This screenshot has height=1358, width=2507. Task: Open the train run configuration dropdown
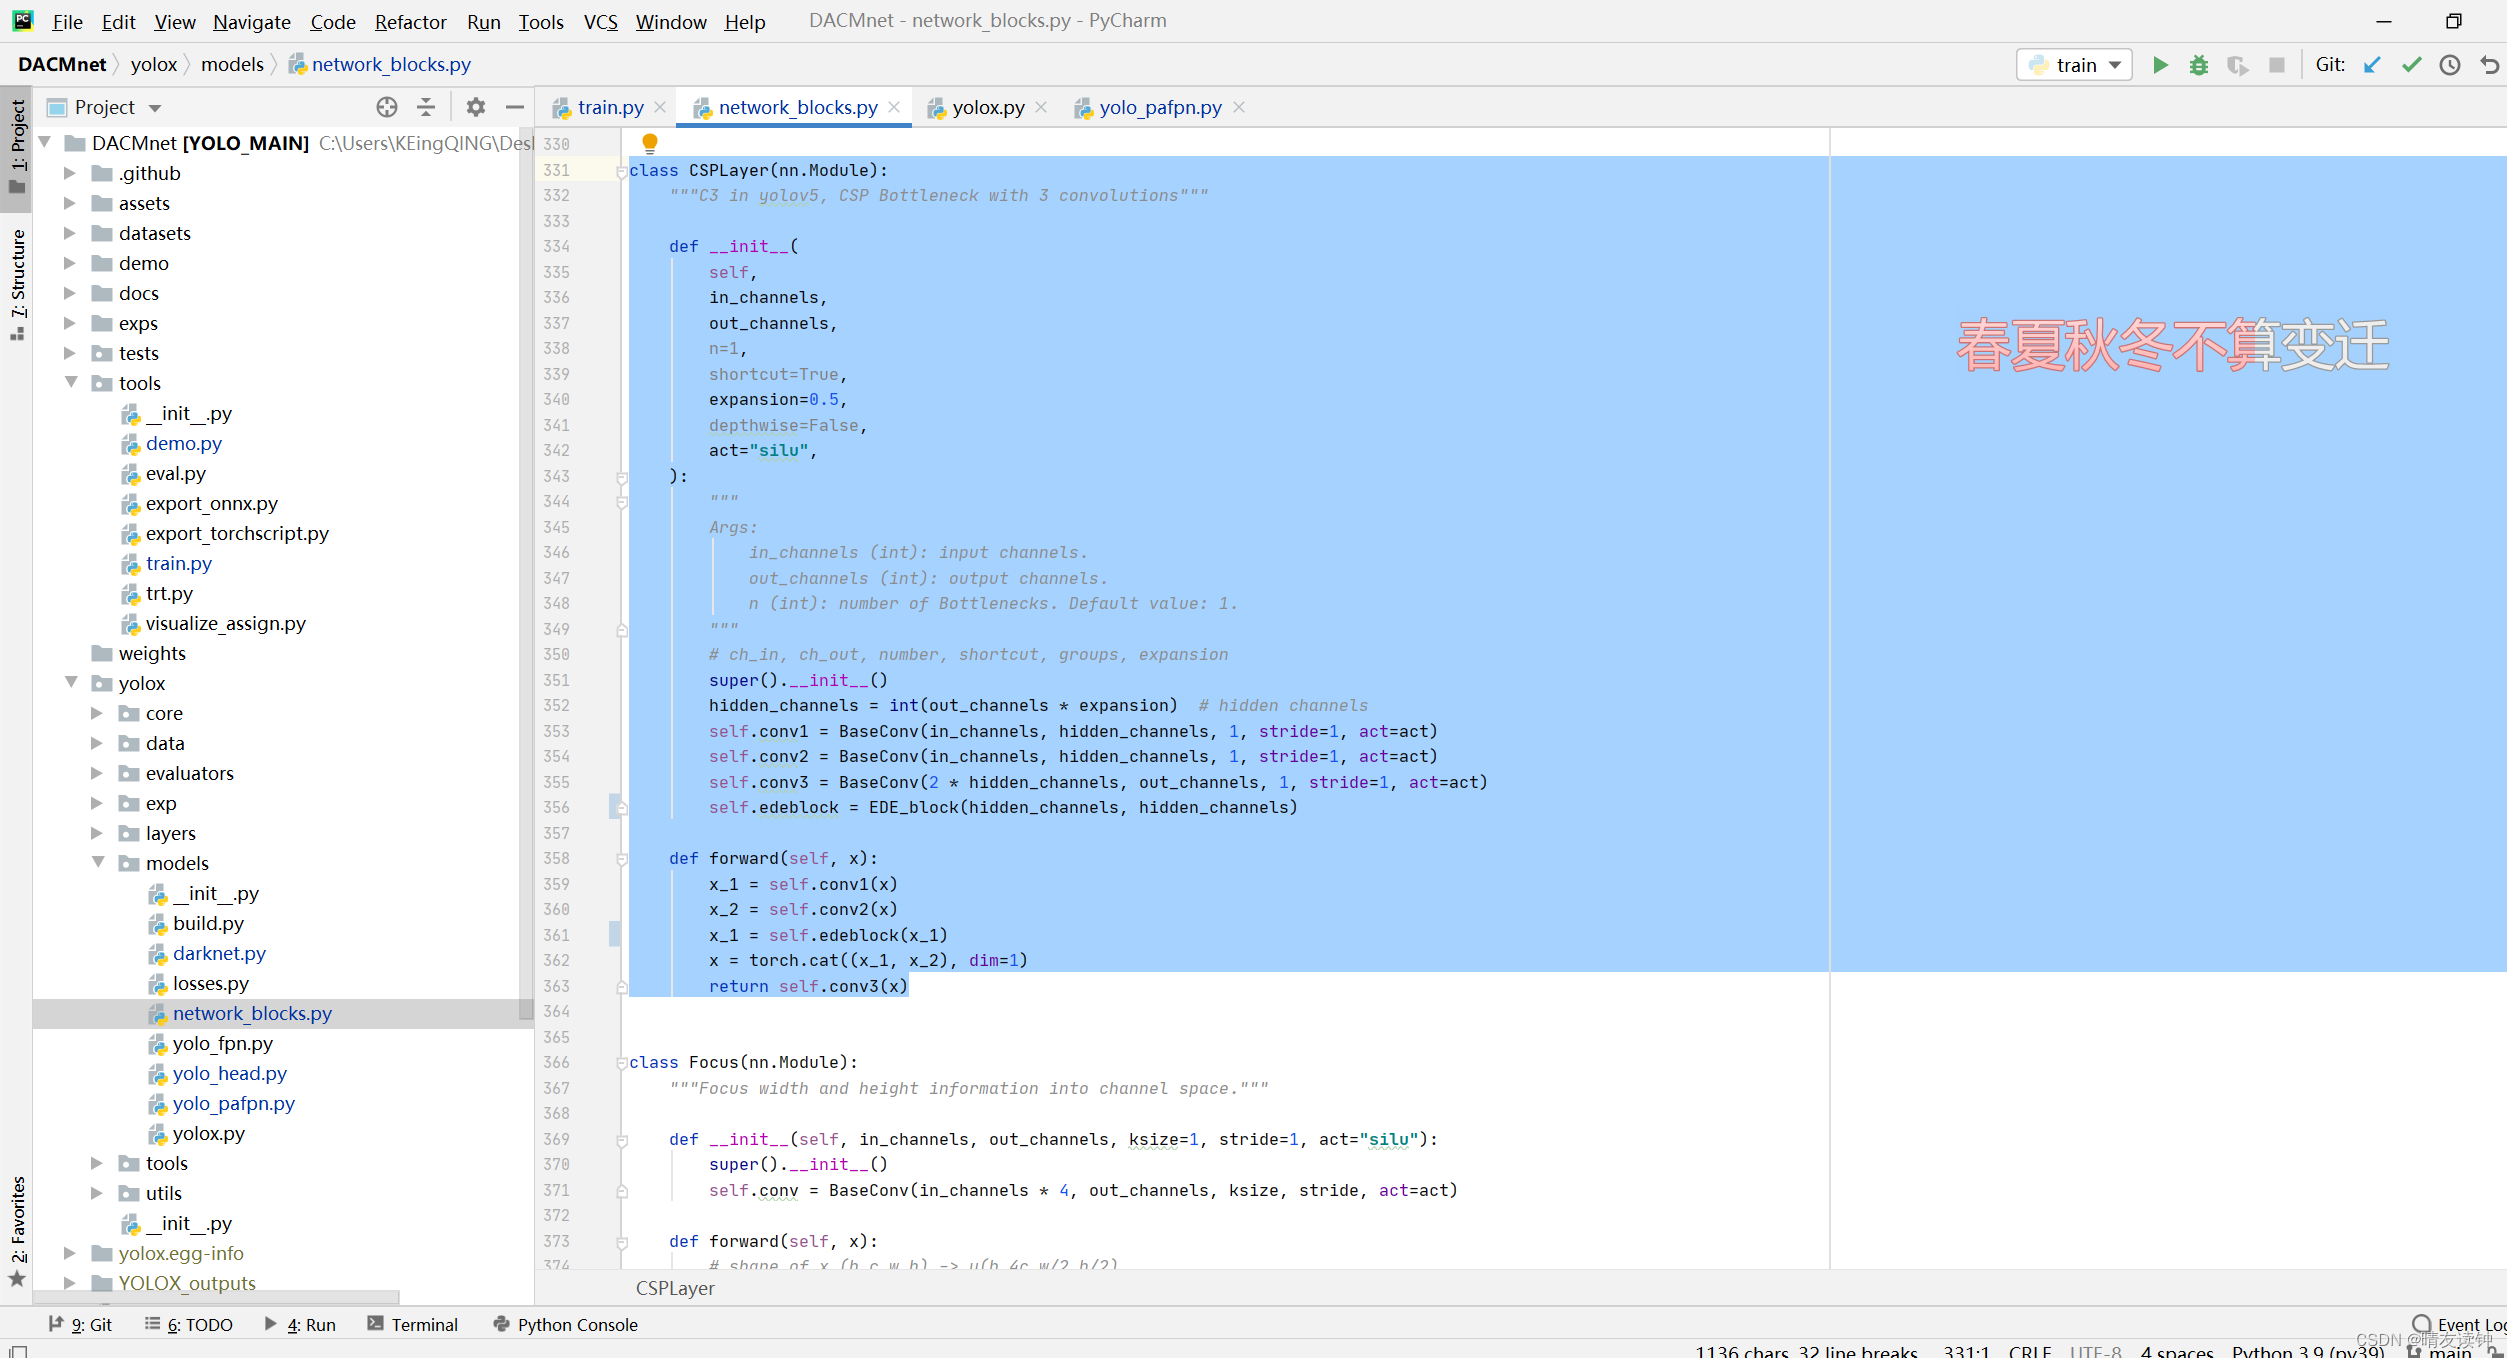pyautogui.click(x=2075, y=65)
